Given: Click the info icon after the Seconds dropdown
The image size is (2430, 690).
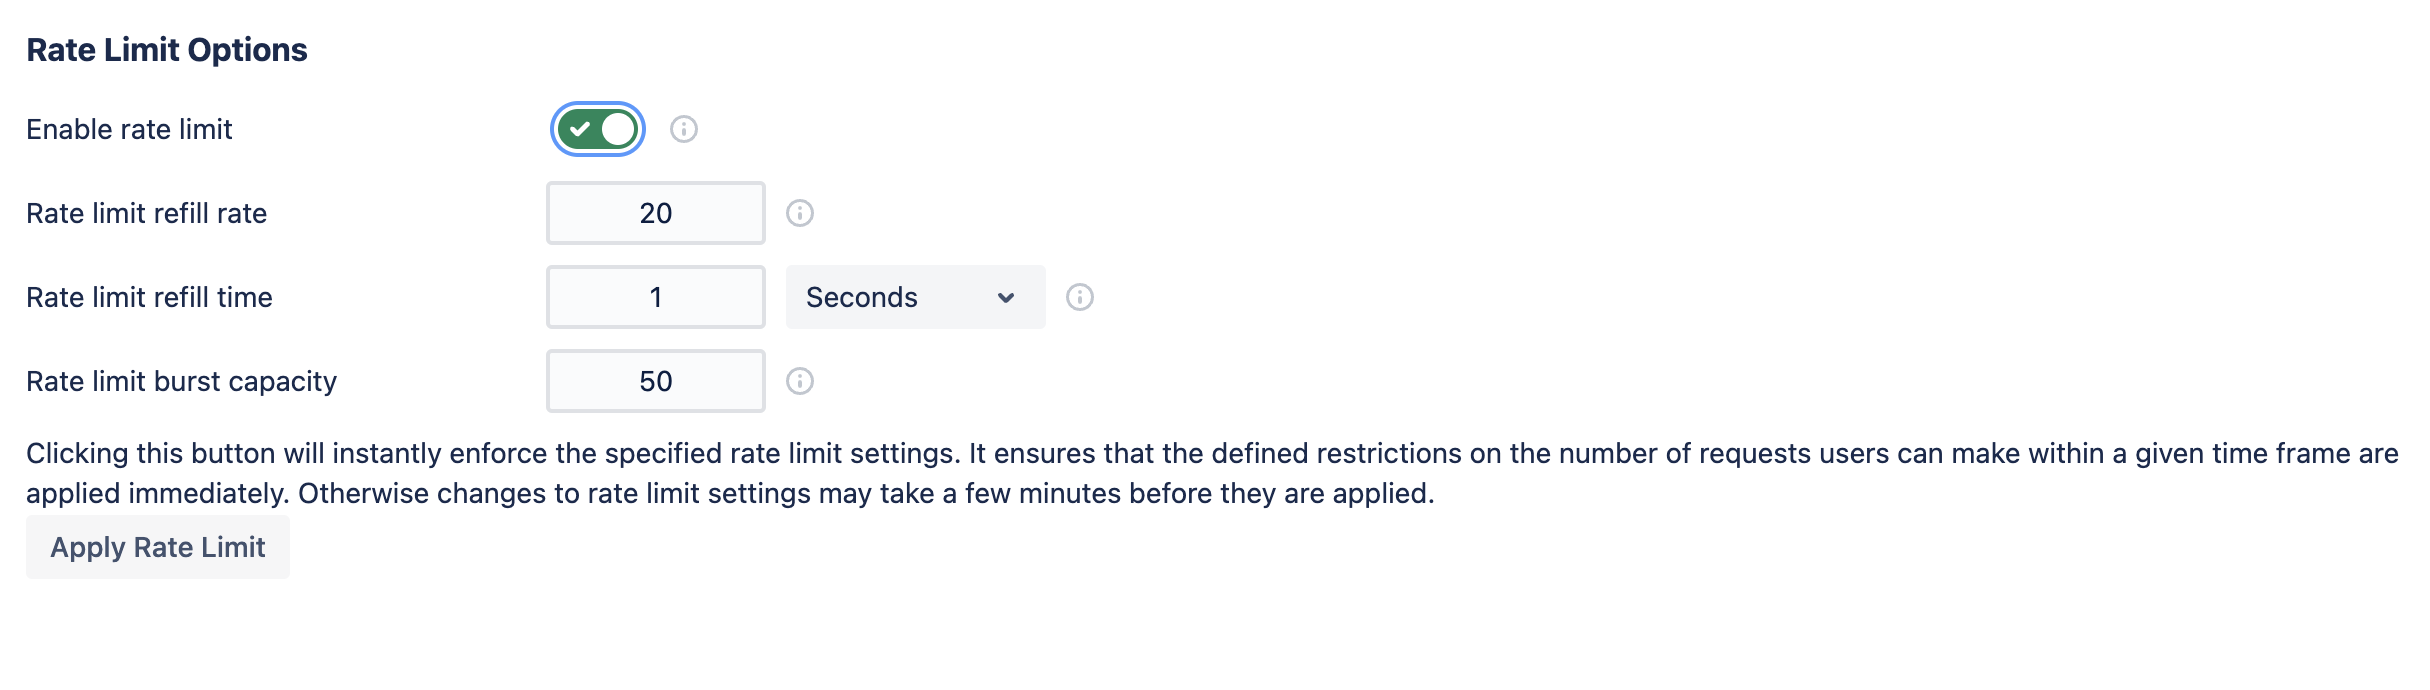Looking at the screenshot, I should (1080, 297).
